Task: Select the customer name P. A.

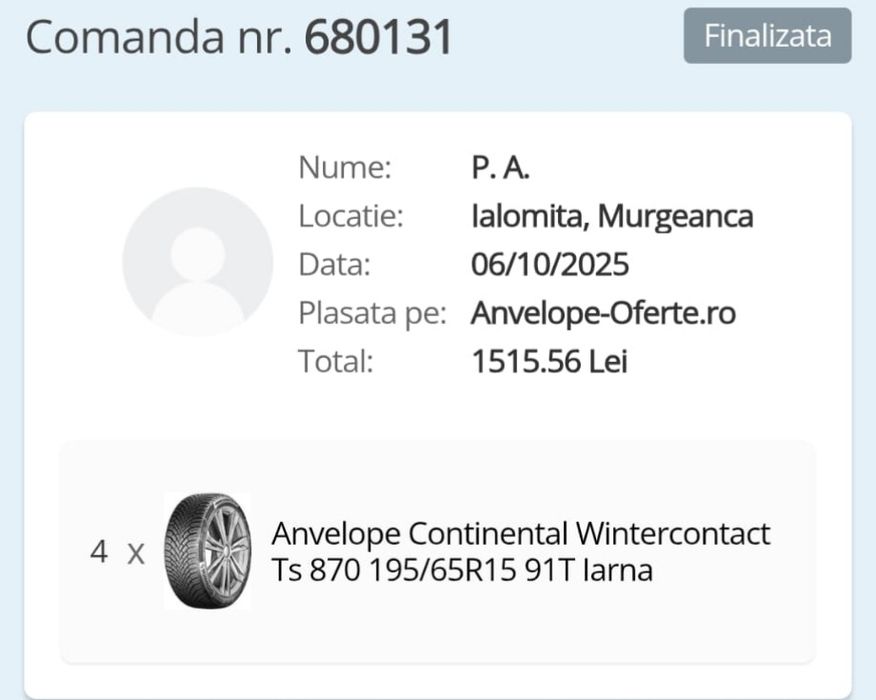Action: pyautogui.click(x=500, y=168)
